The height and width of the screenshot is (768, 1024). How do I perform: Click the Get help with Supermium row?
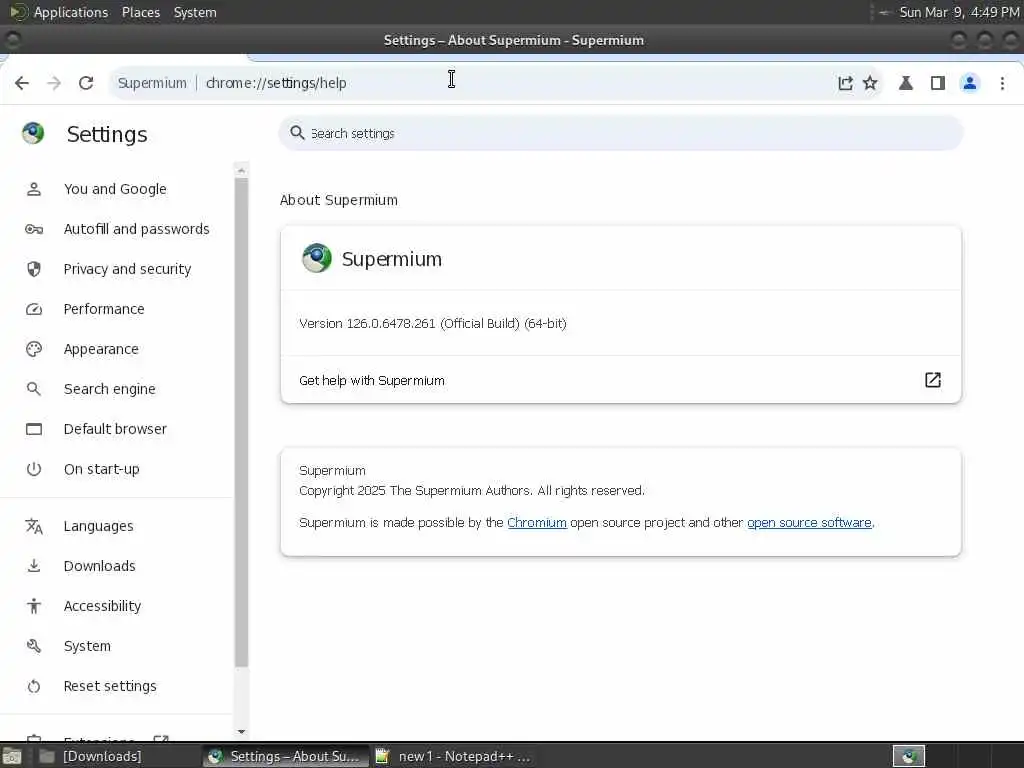pos(620,380)
